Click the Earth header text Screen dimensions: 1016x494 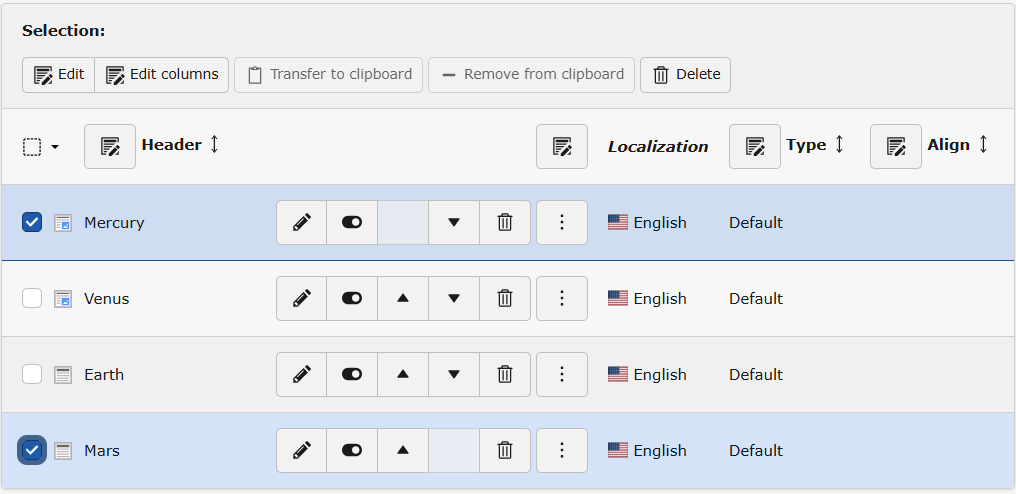coord(104,375)
